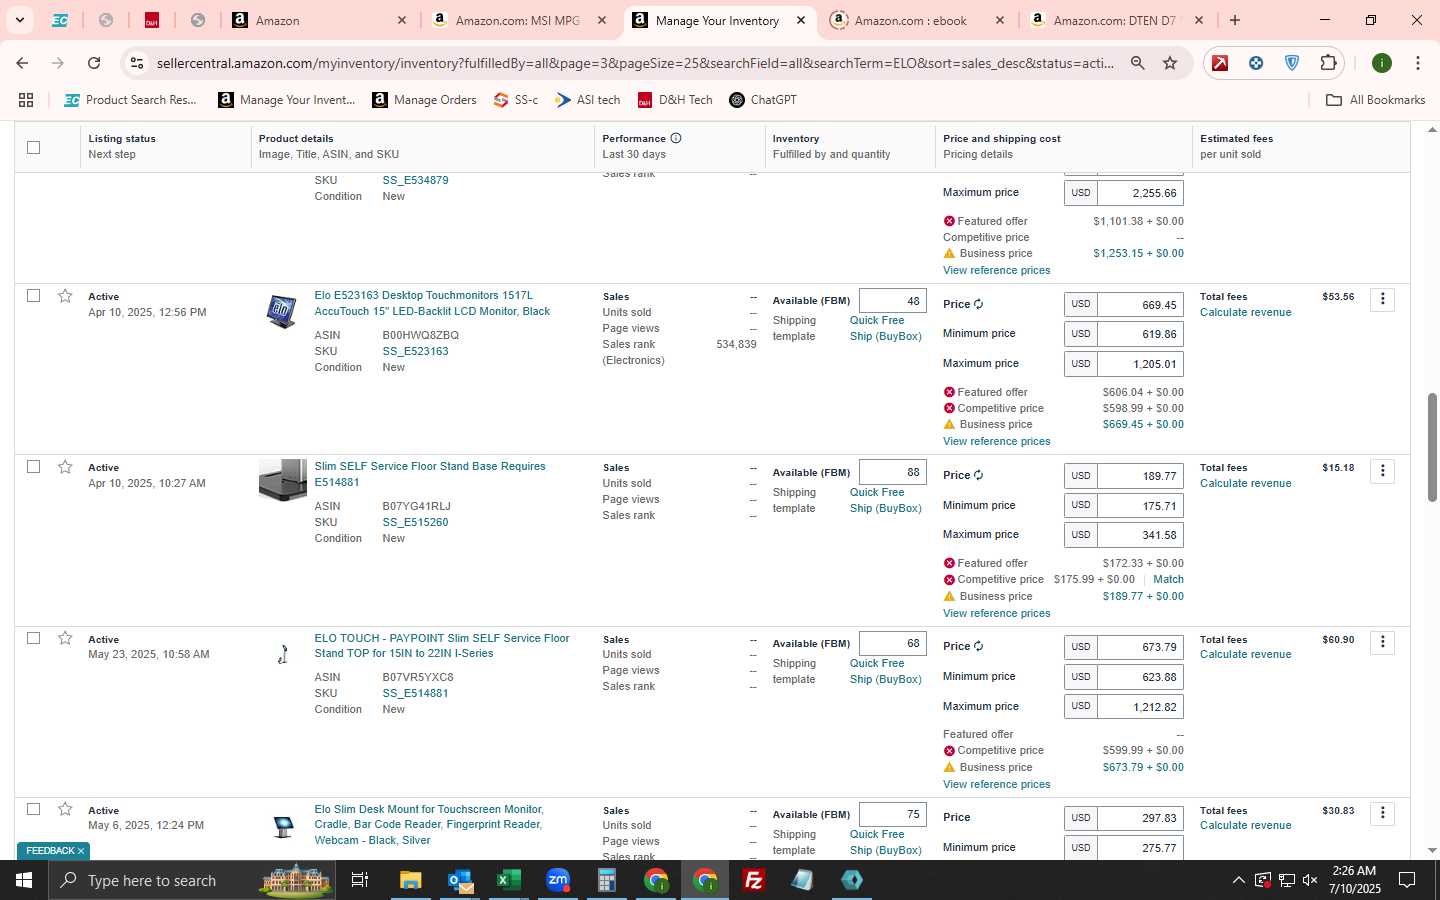Launch Excel from the taskbar
The width and height of the screenshot is (1440, 900).
[x=508, y=880]
